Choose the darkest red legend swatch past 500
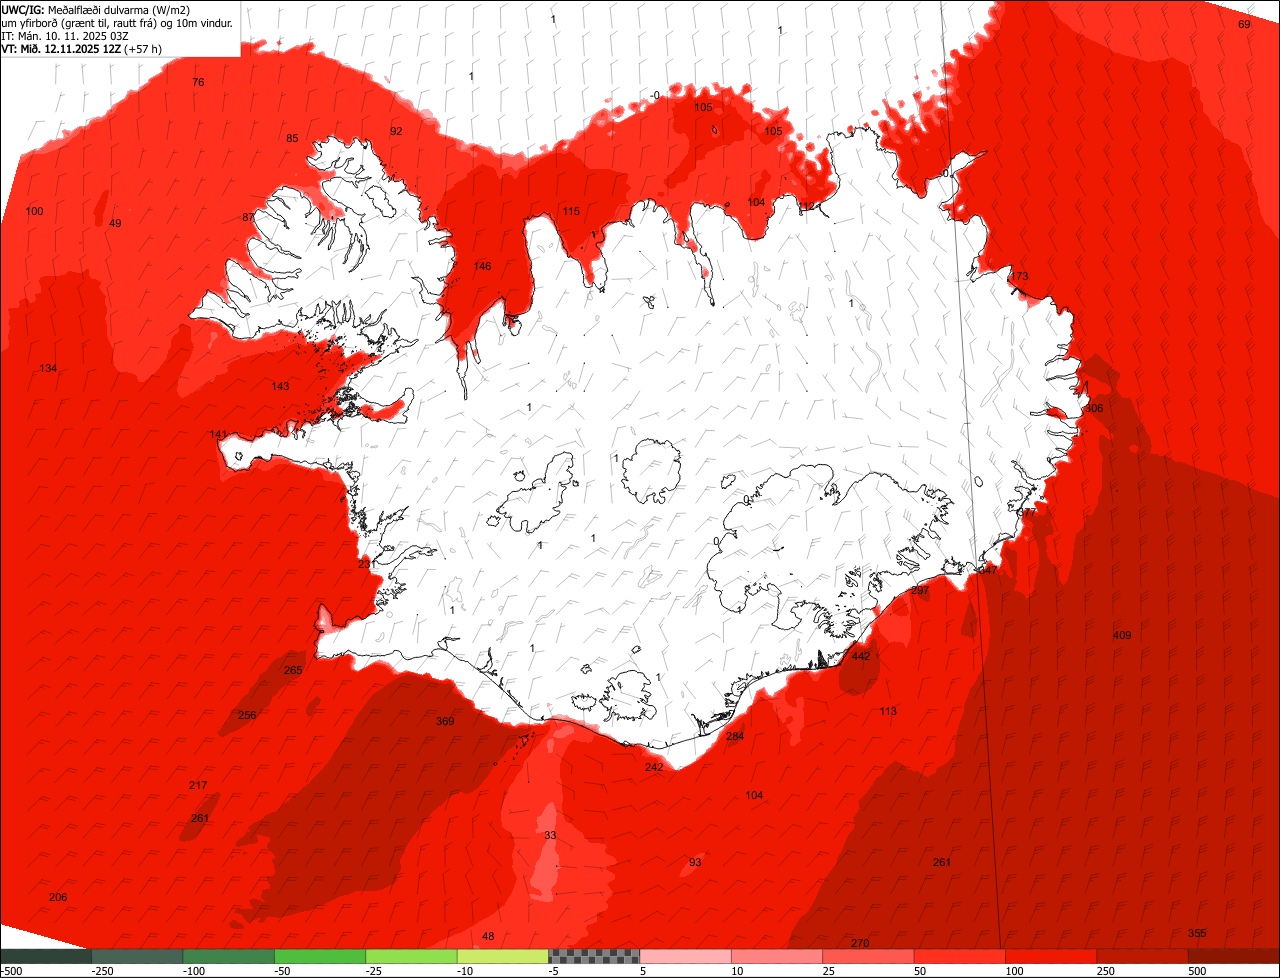The width and height of the screenshot is (1280, 978). (1234, 956)
